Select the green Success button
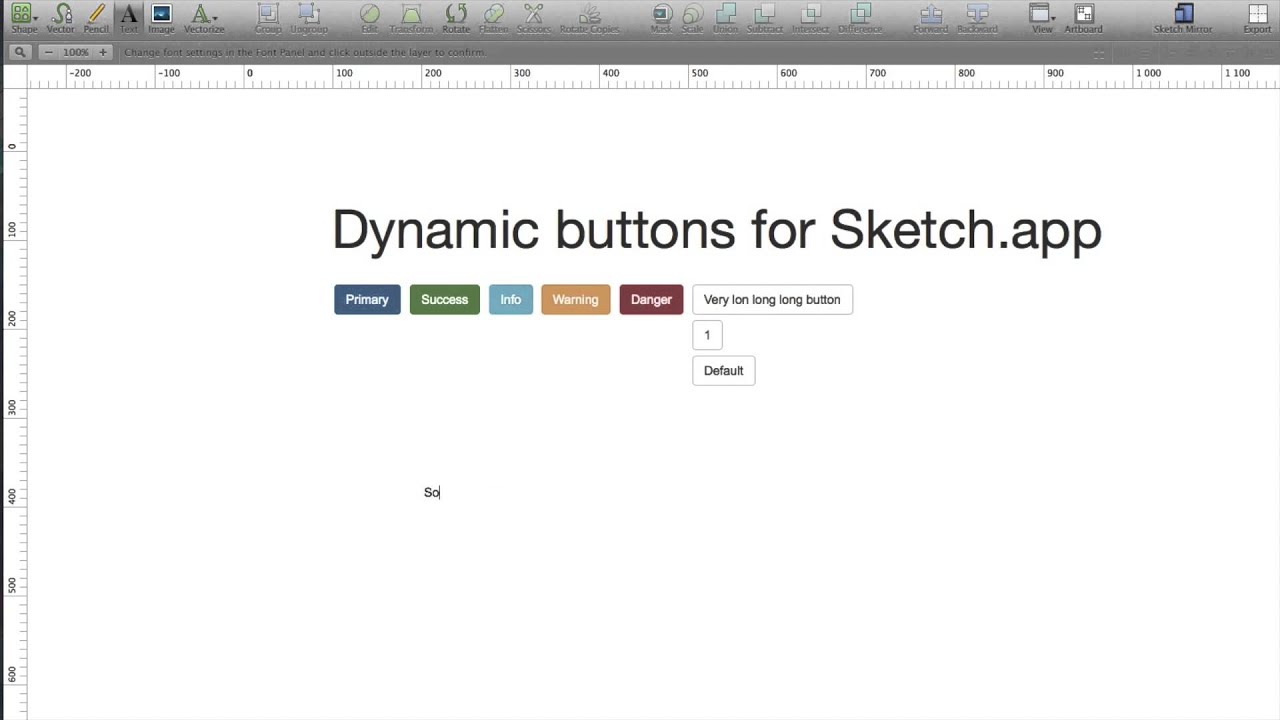Image resolution: width=1280 pixels, height=720 pixels. (445, 299)
